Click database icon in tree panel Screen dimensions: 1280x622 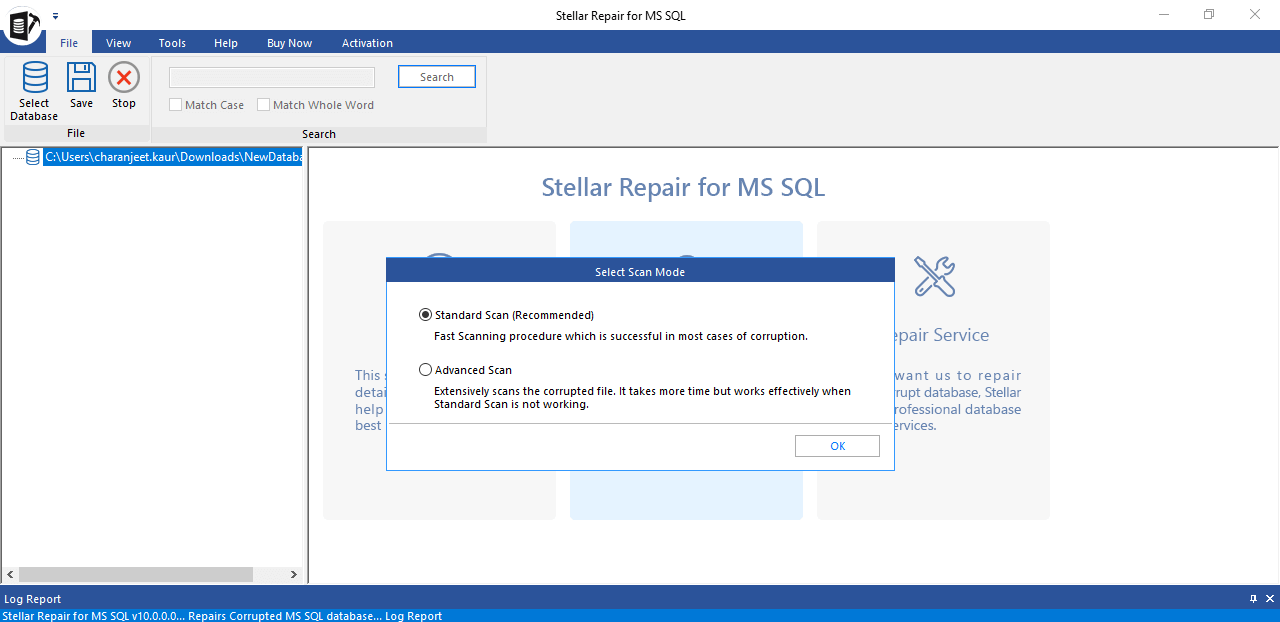point(33,157)
